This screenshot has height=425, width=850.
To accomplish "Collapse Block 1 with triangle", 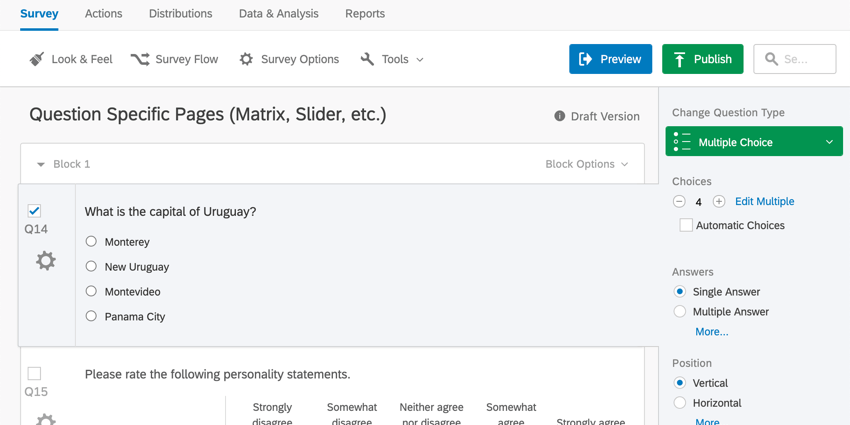I will pos(41,164).
